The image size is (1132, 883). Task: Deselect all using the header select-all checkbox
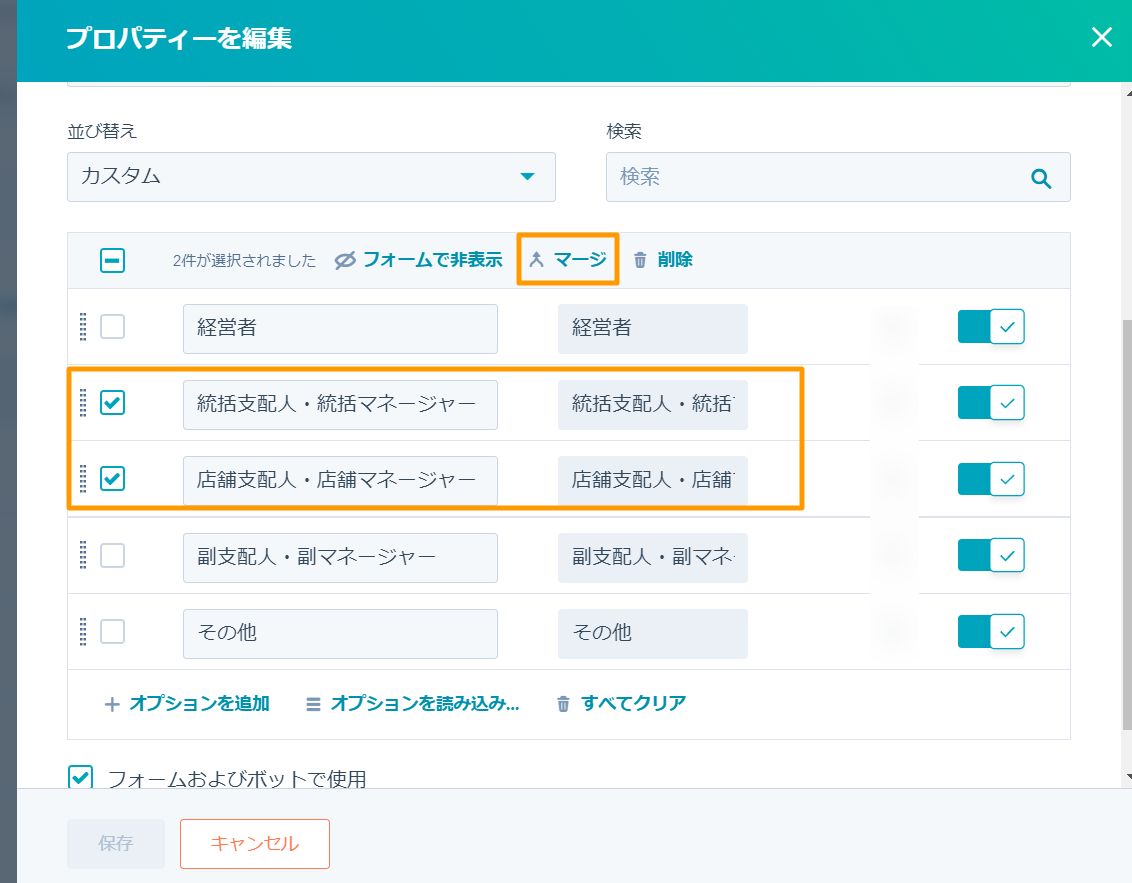click(x=113, y=261)
